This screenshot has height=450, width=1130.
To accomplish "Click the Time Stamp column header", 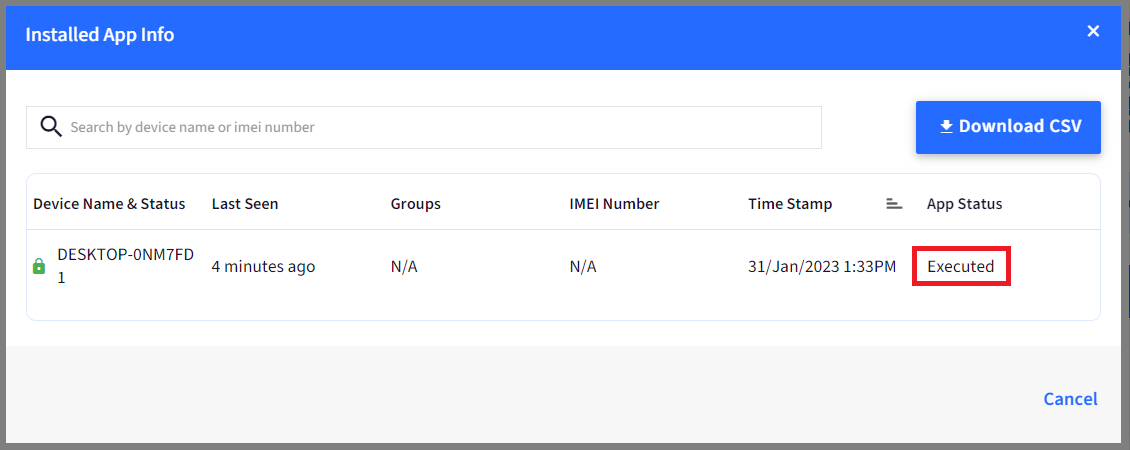I will [790, 204].
